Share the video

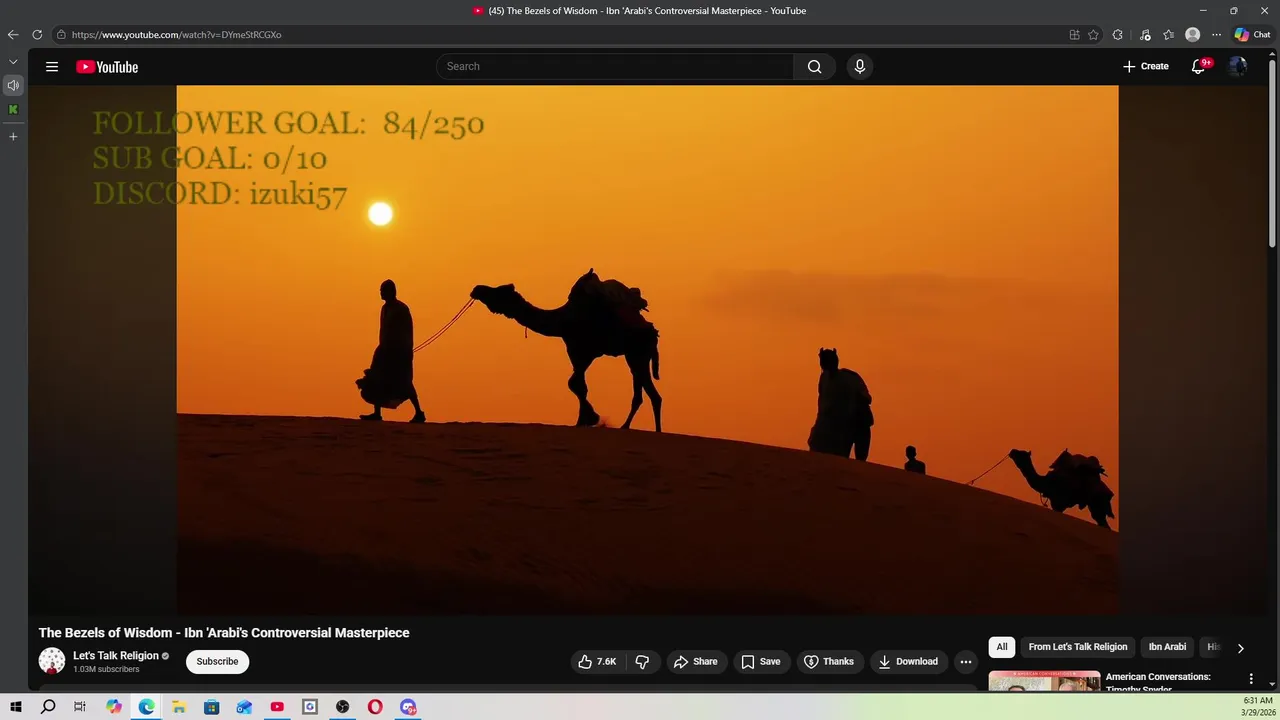[x=695, y=662]
